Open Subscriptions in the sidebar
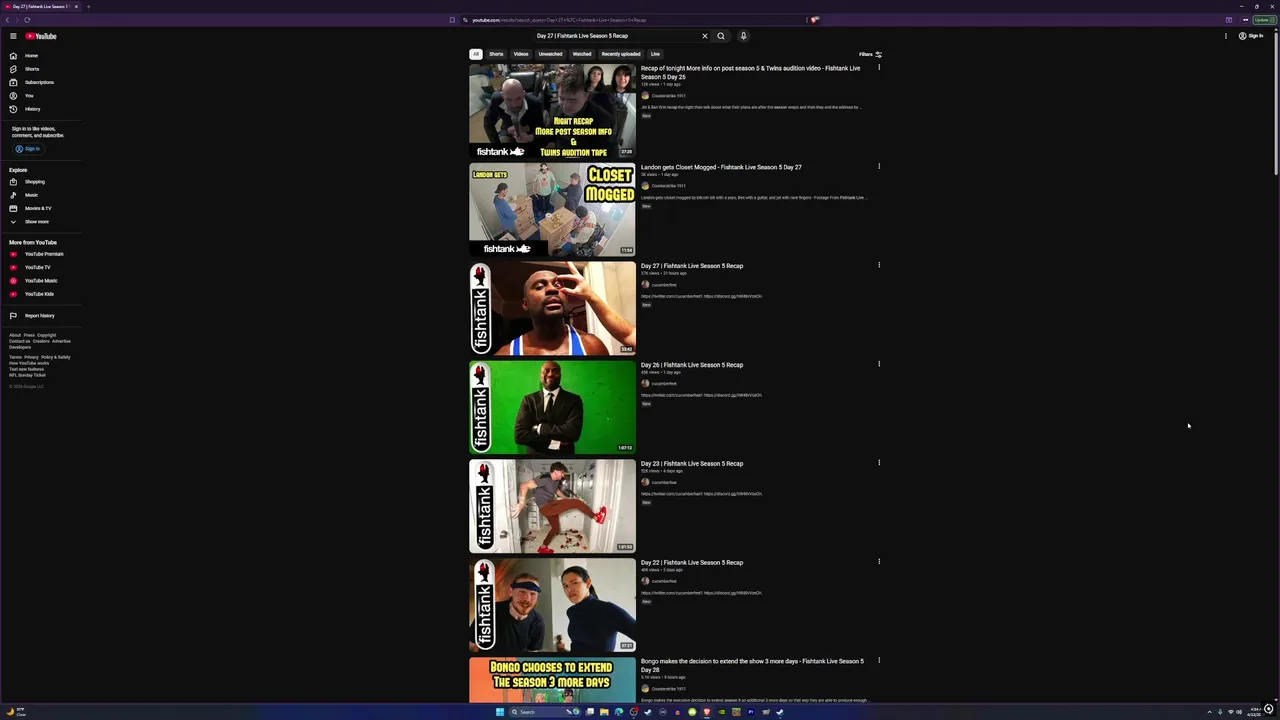Viewport: 1280px width, 720px height. (x=39, y=82)
